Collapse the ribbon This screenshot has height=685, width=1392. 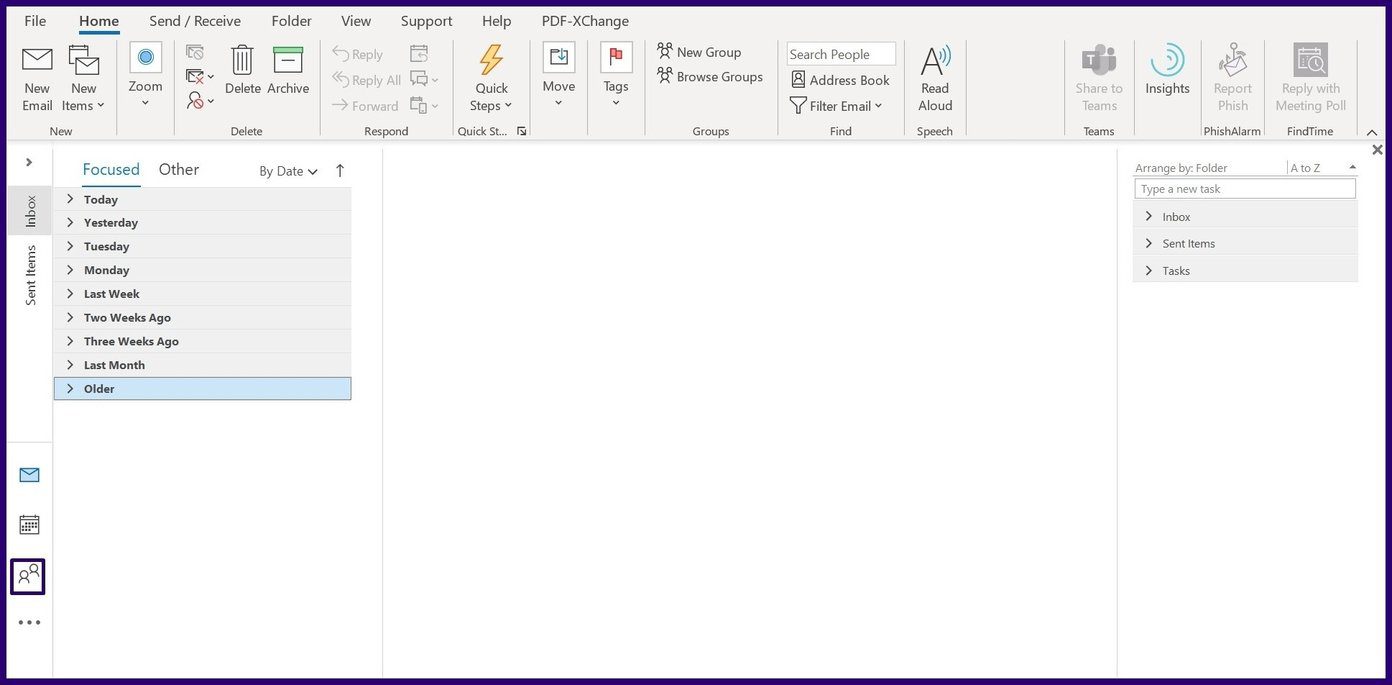pos(1372,132)
